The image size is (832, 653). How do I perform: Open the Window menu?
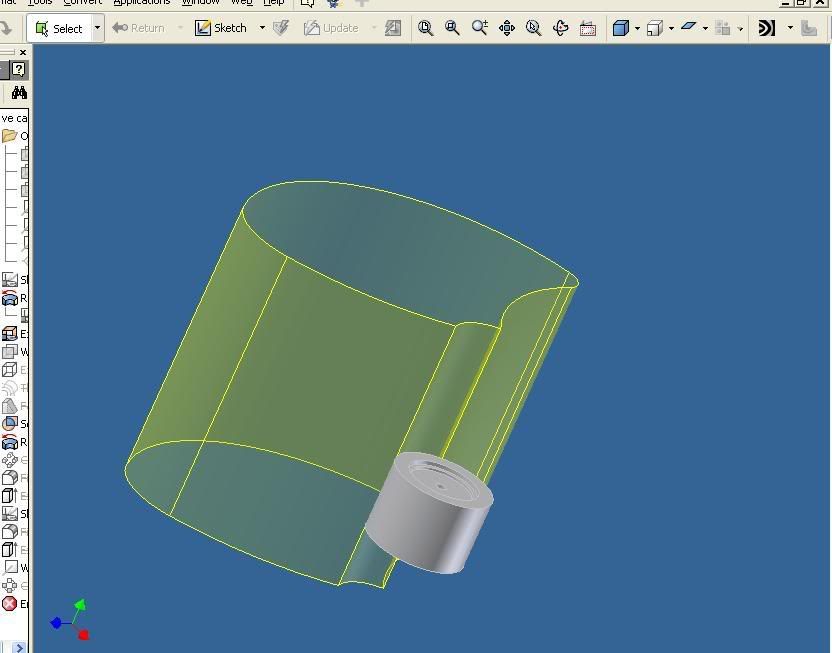coord(201,3)
